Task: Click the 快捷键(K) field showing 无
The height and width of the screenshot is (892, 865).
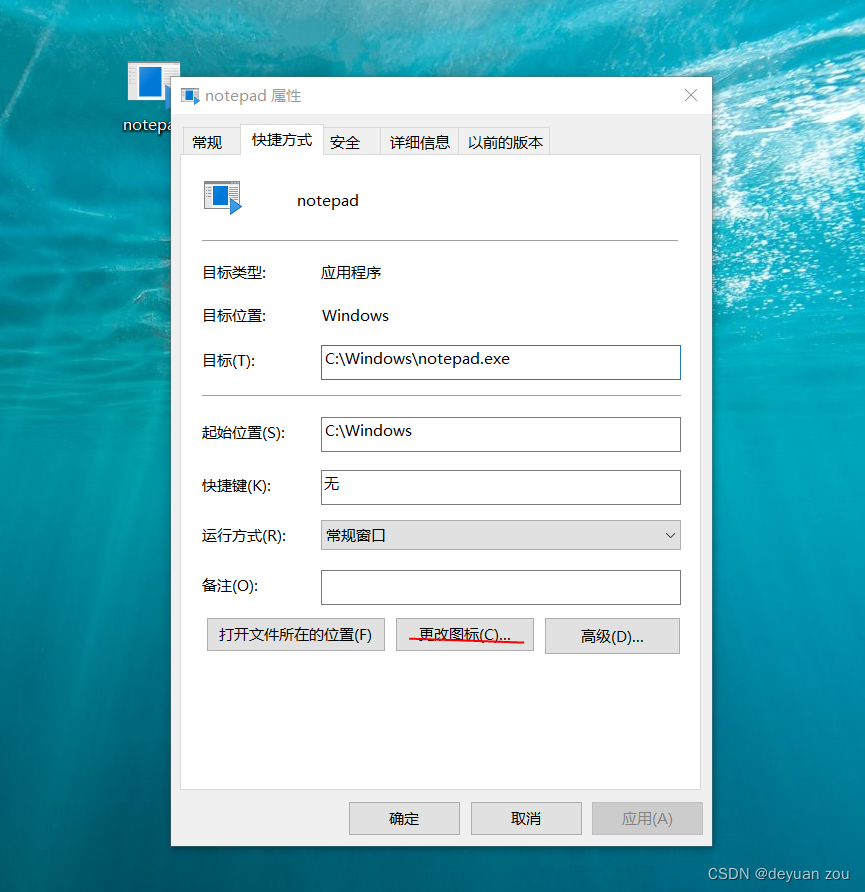Action: [500, 488]
